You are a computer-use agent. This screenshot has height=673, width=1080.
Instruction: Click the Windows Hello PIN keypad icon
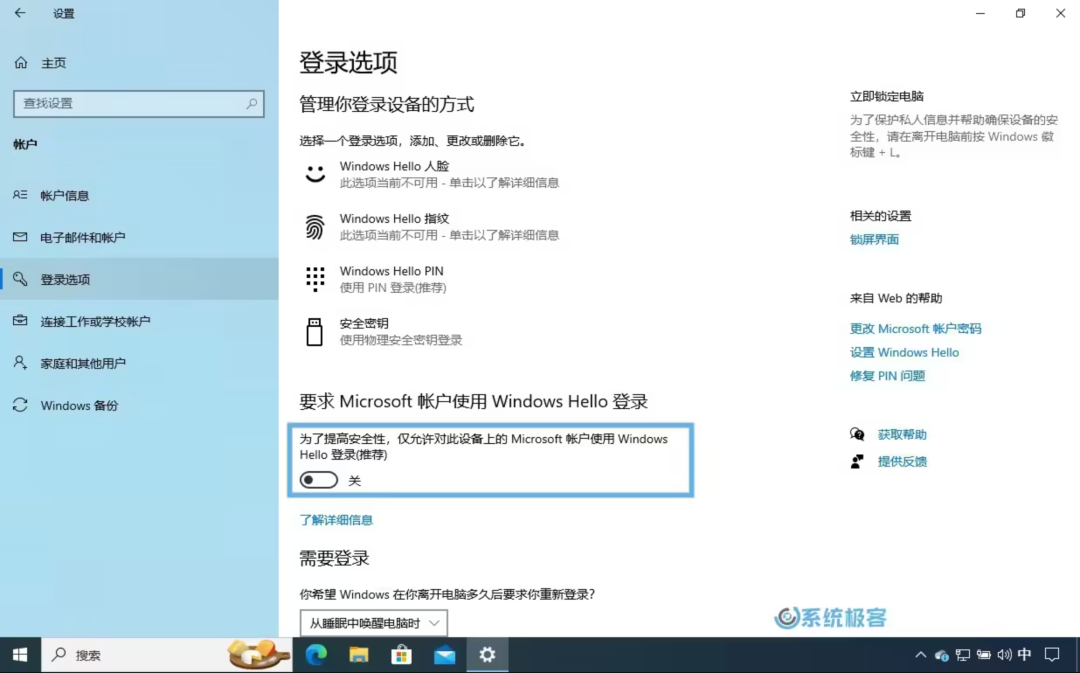coord(315,279)
